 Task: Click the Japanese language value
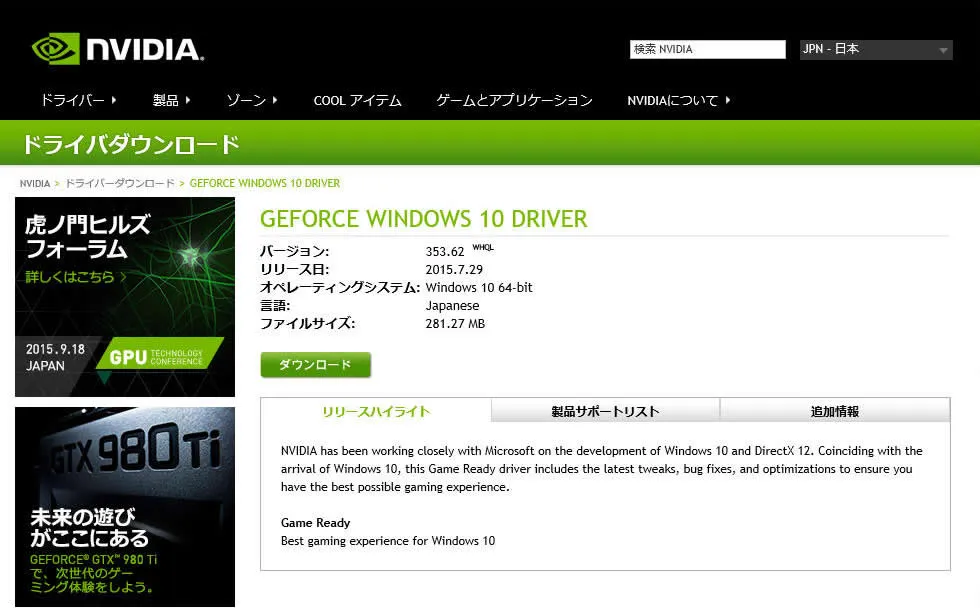point(452,306)
